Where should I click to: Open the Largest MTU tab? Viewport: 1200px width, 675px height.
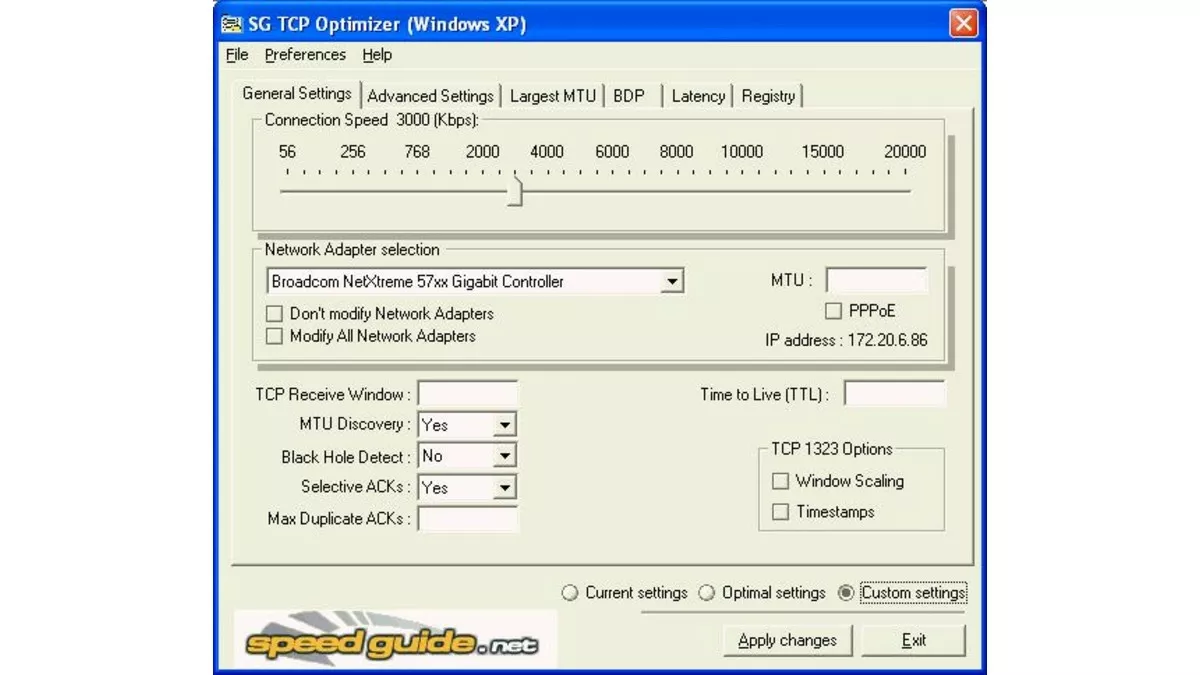click(x=552, y=95)
